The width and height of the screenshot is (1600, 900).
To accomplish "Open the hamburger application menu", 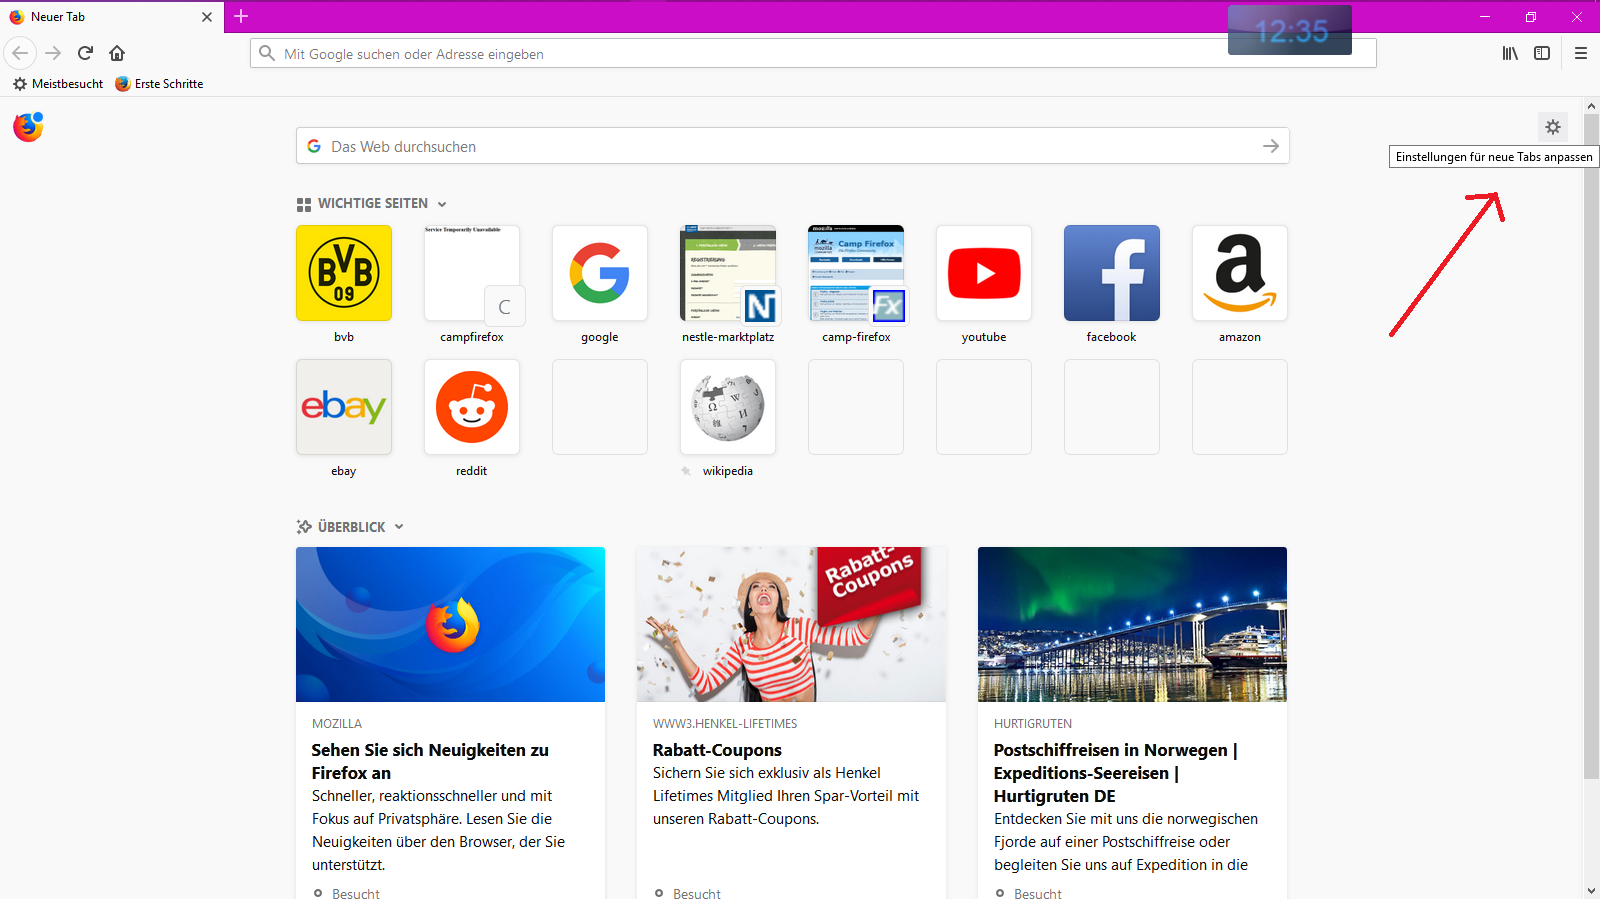I will click(1580, 53).
